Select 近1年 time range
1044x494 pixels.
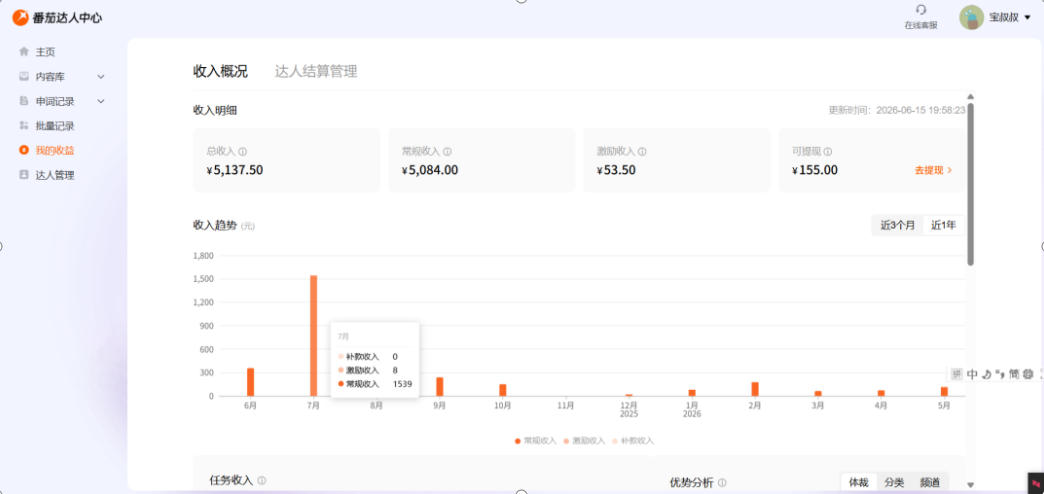(943, 225)
